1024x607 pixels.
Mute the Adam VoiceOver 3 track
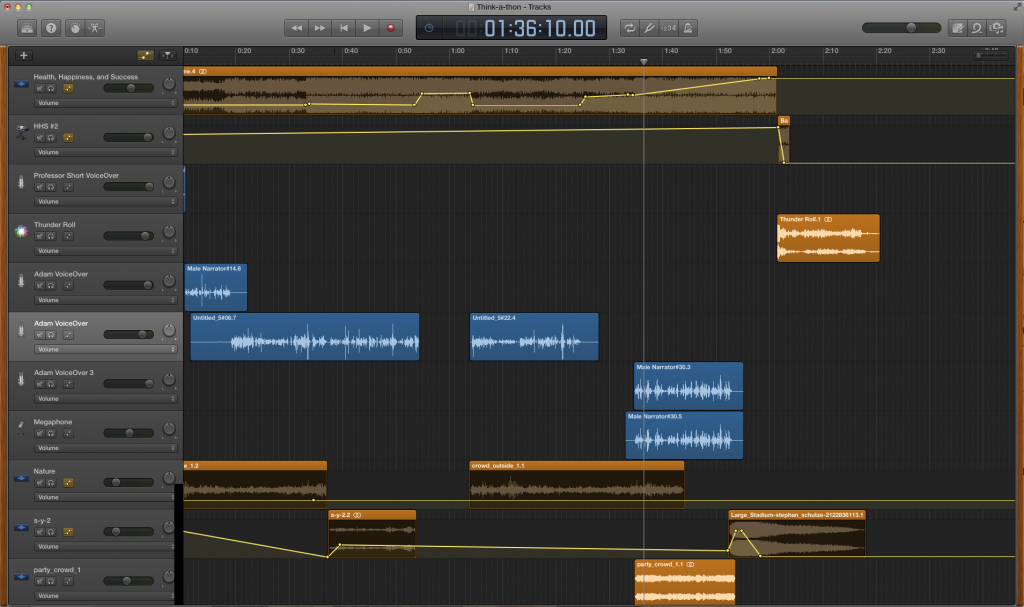[x=39, y=384]
